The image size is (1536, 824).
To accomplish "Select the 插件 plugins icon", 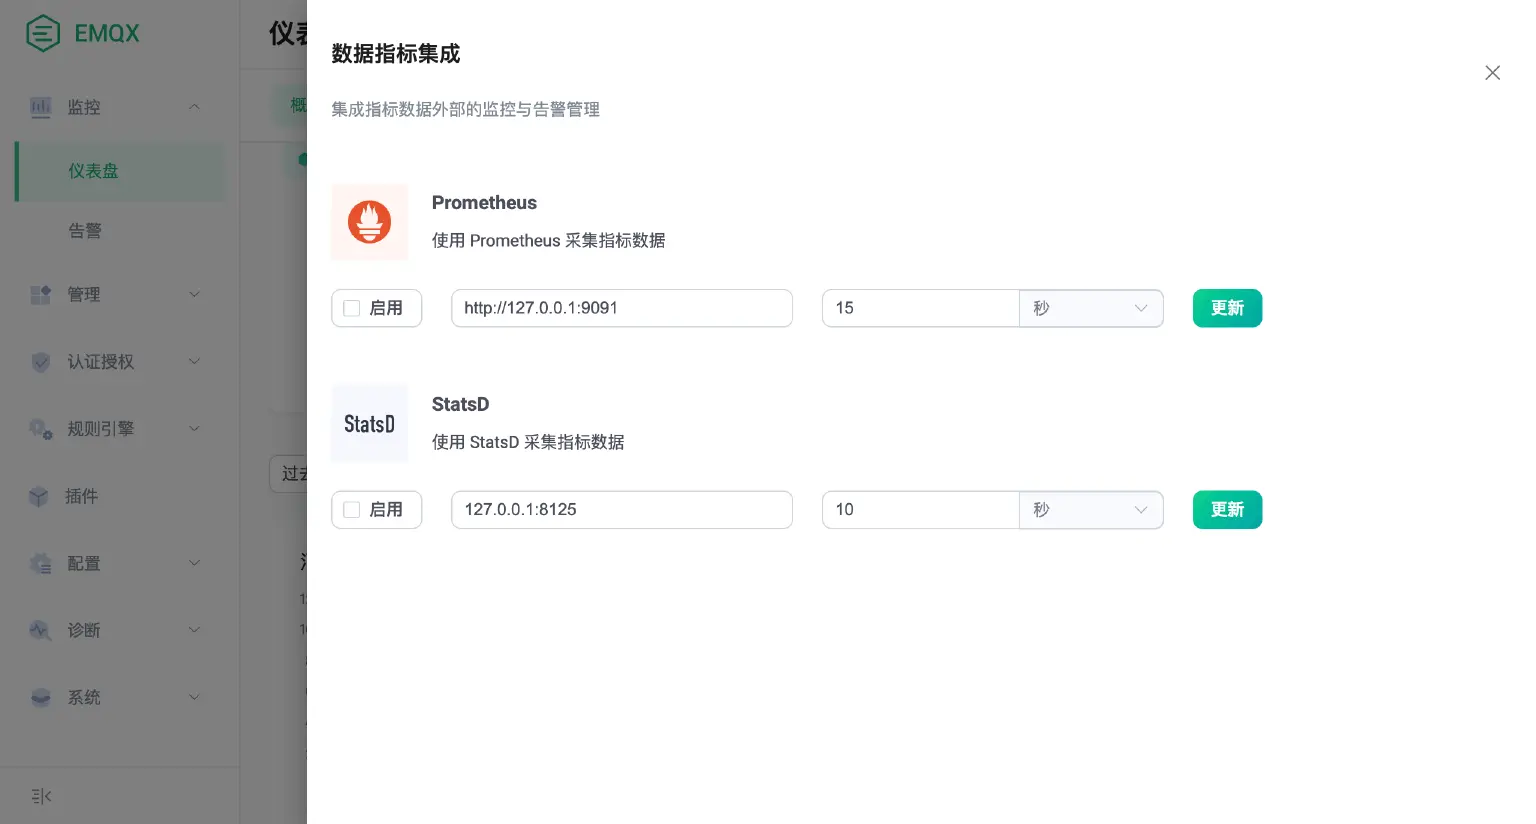I will 40,496.
